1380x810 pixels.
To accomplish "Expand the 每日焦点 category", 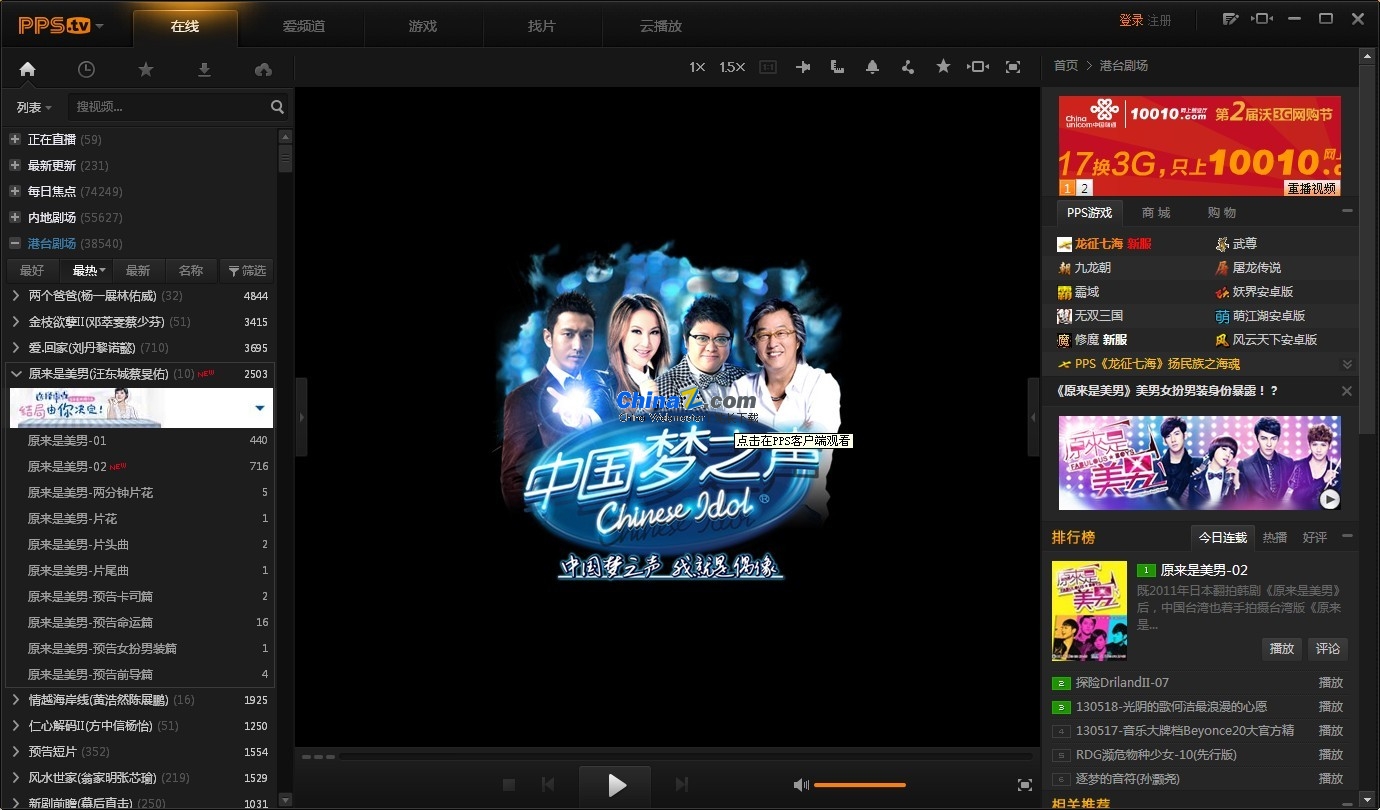I will coord(15,191).
